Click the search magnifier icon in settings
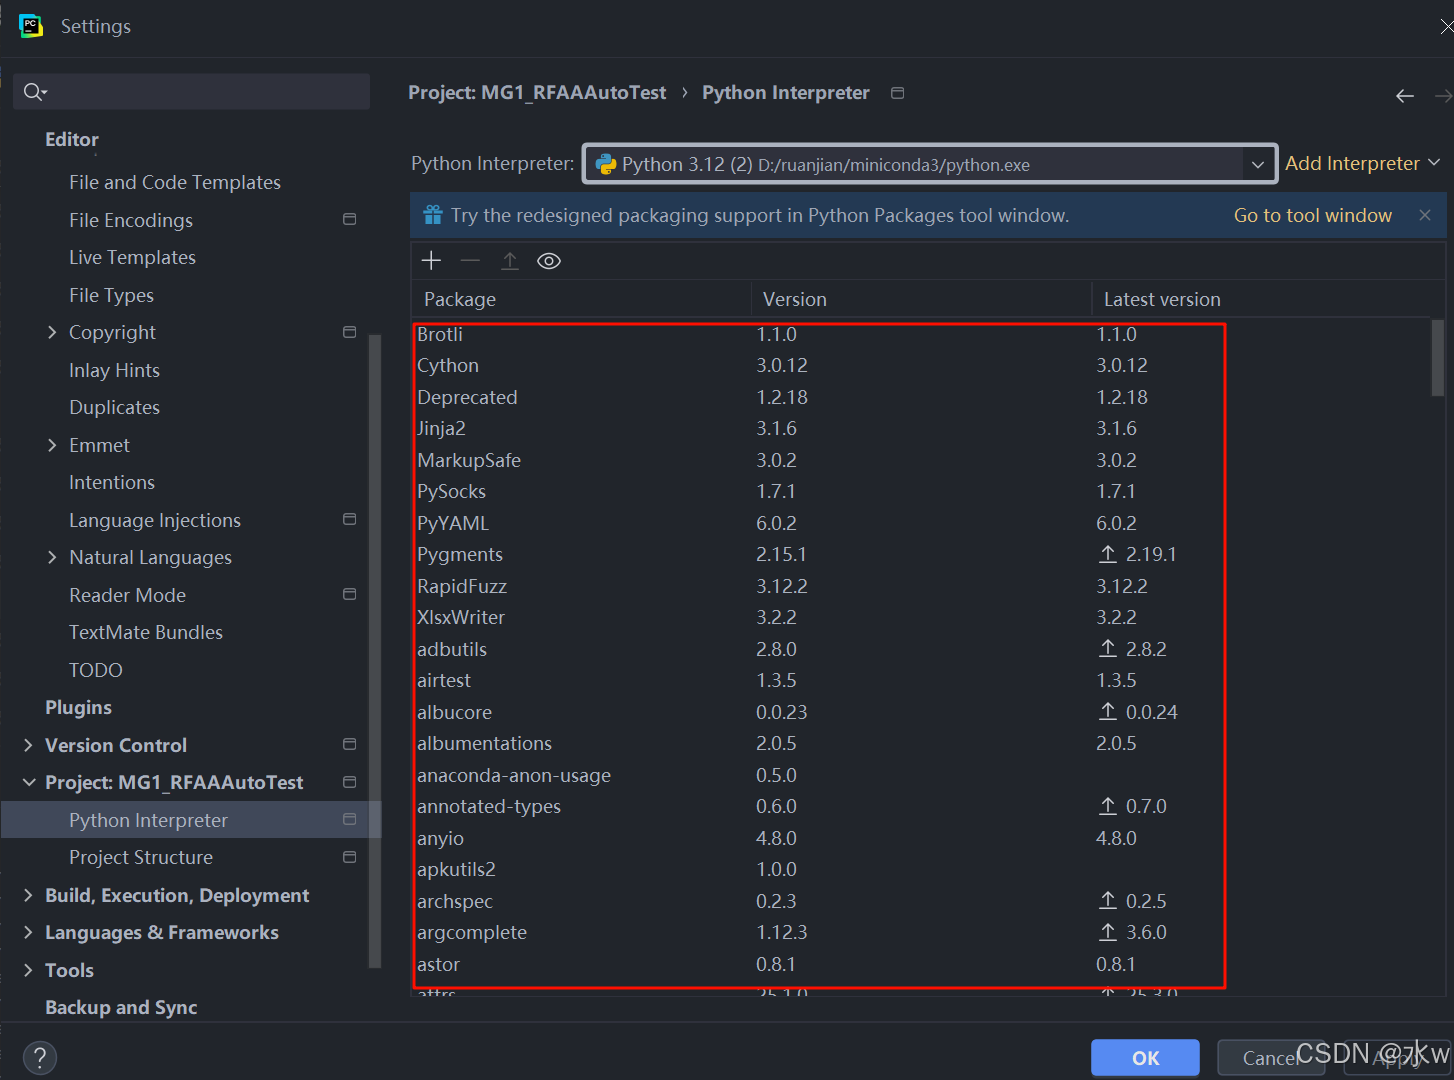Screen dimensions: 1454x1080 tap(35, 92)
